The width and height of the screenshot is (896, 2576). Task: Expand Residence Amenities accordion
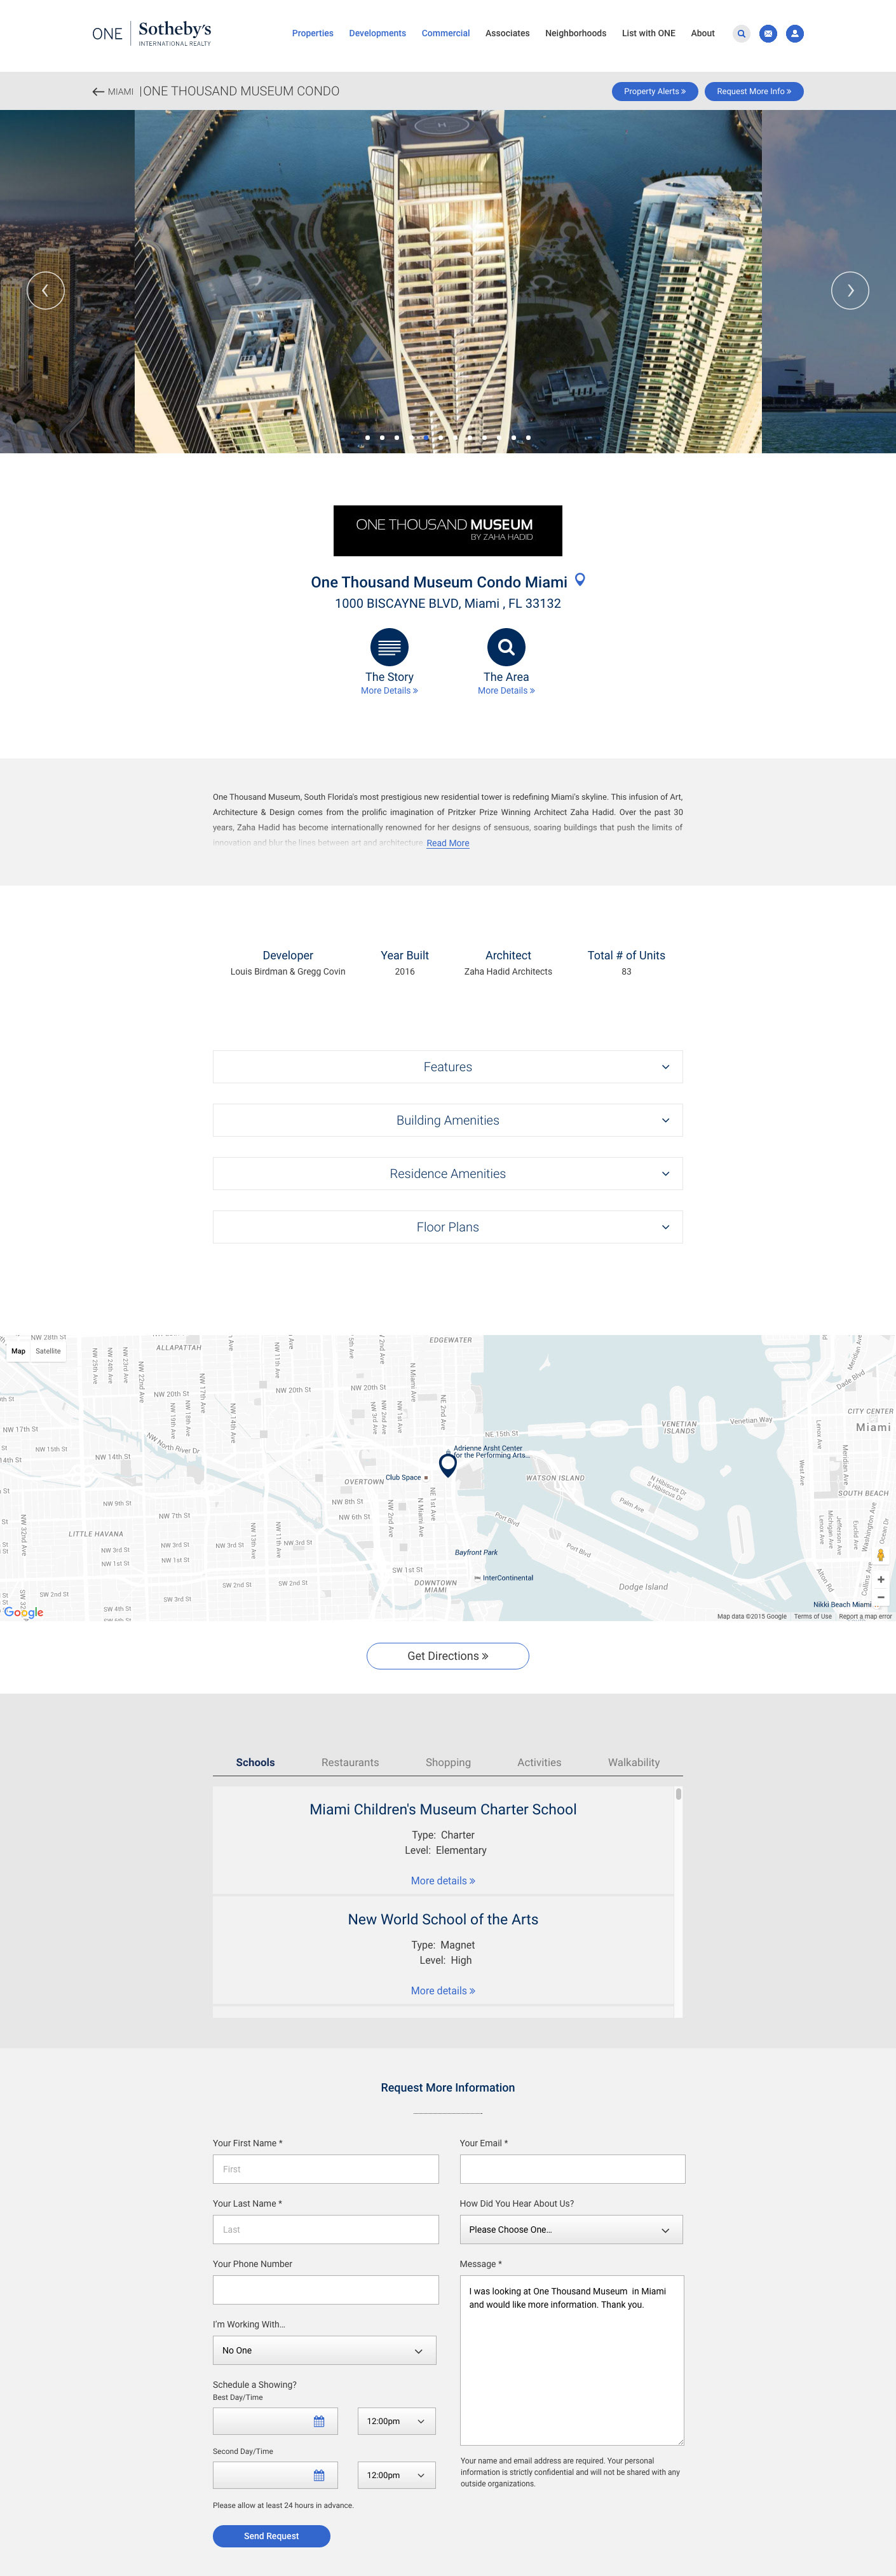tap(448, 1174)
